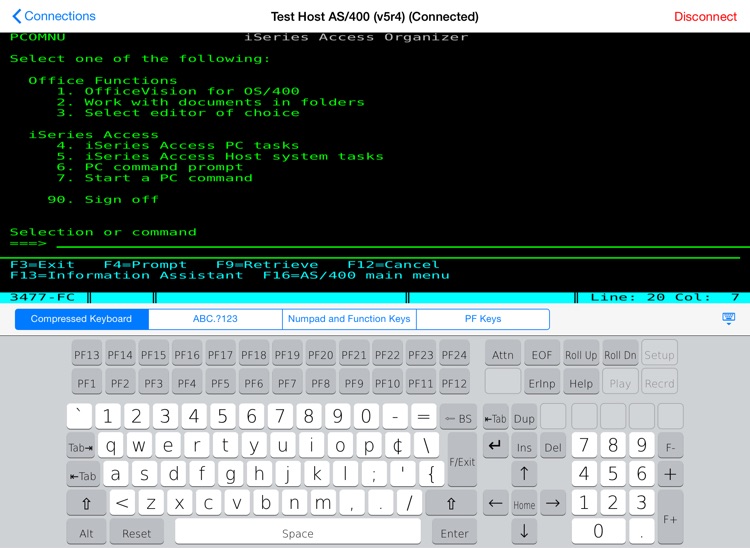The image size is (750, 548).
Task: Tap the cent sign key
Action: [x=397, y=446]
